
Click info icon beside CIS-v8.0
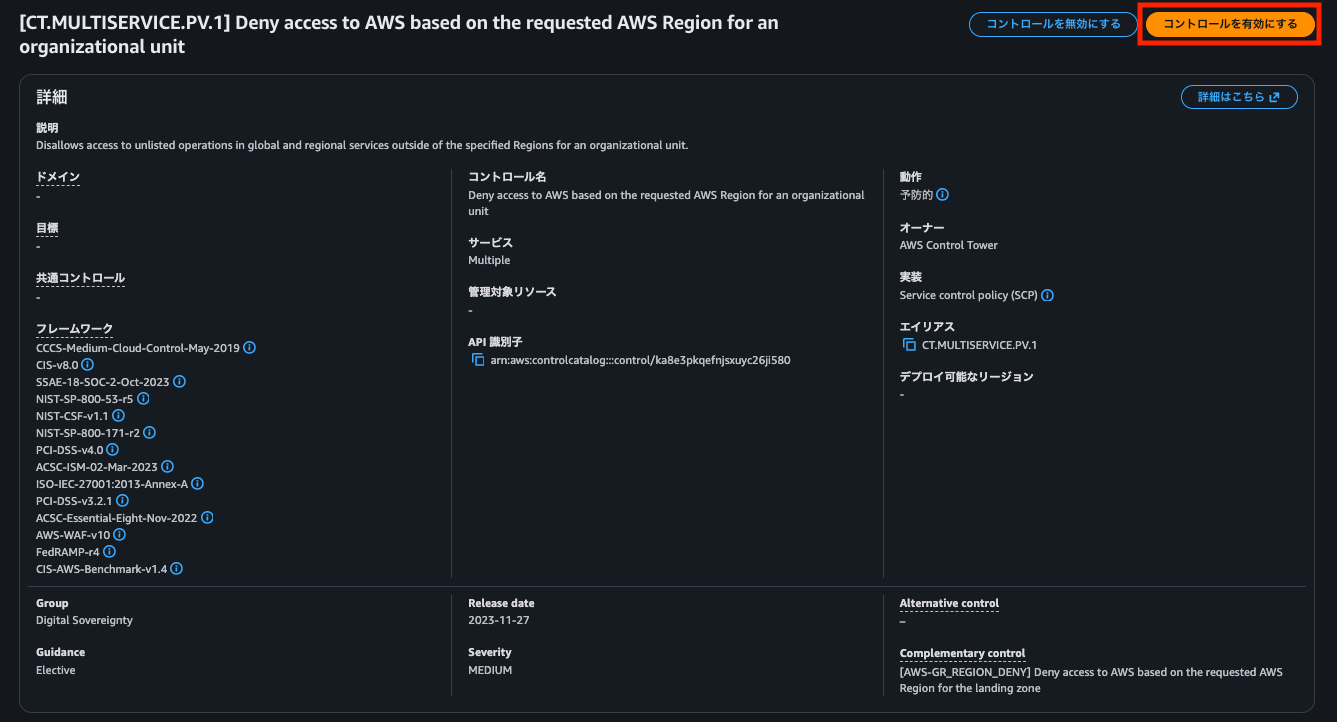point(89,365)
